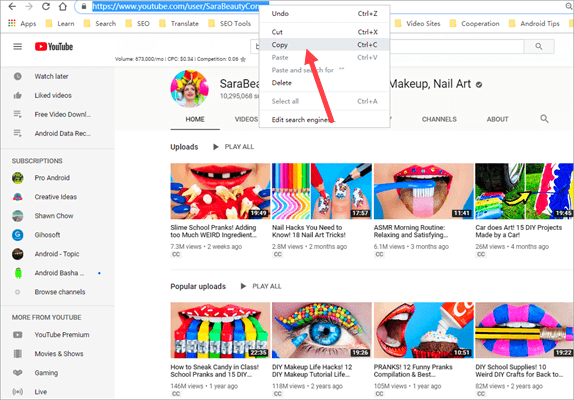
Task: Open the Cooperation bookmarks folder
Action: (474, 23)
